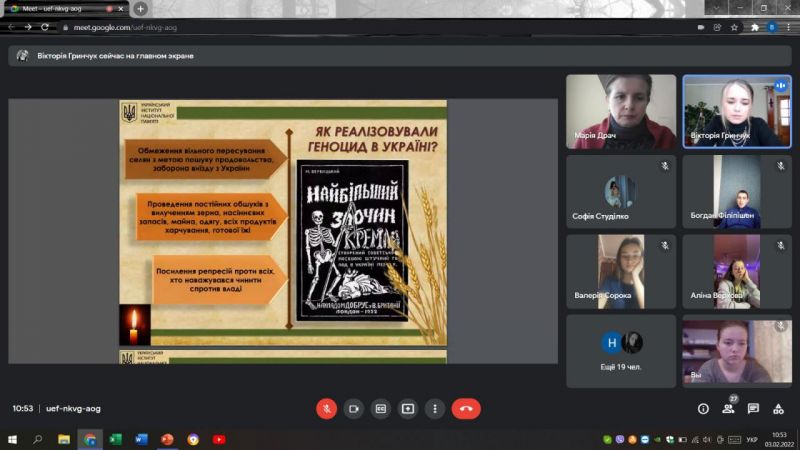Click the muted mic icon on Аліна Верхова tile

781,245
